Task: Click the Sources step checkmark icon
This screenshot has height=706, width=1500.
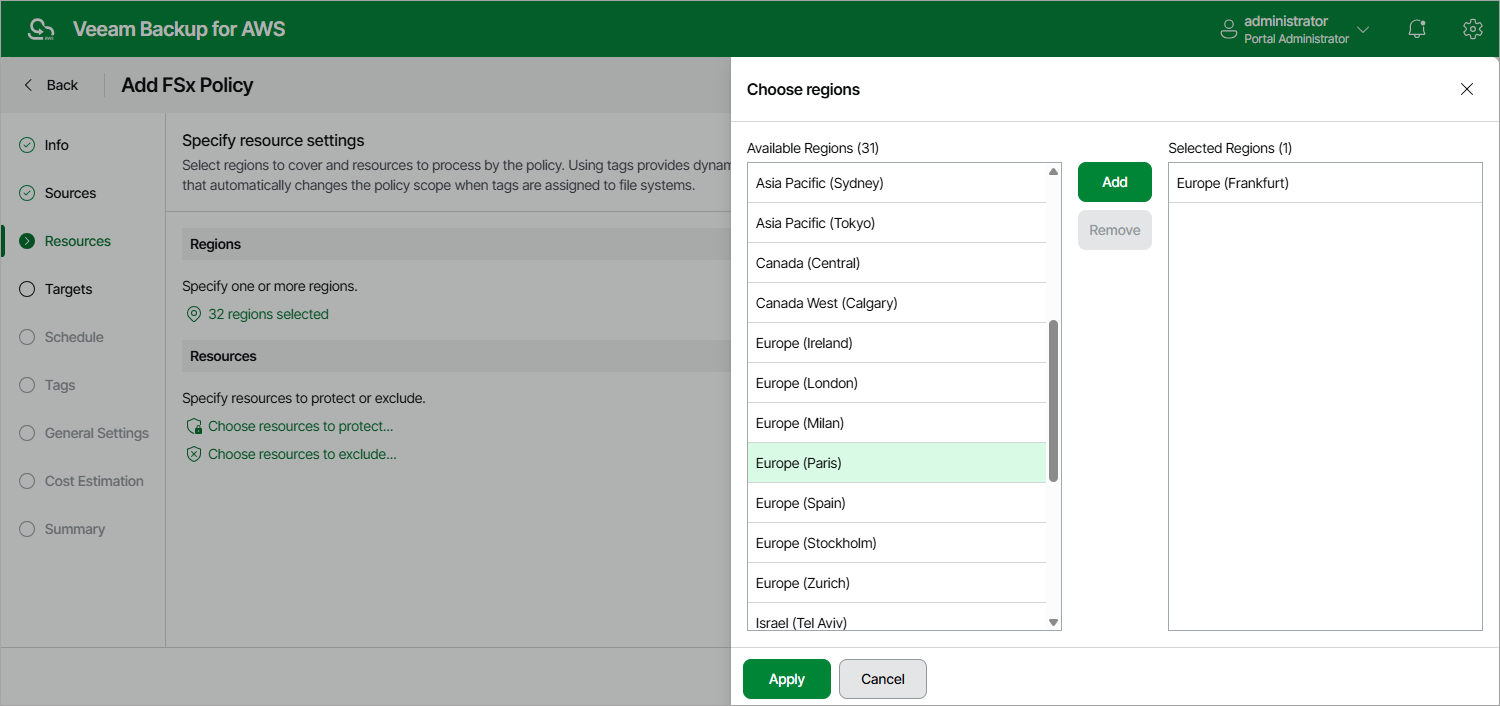Action: point(27,193)
